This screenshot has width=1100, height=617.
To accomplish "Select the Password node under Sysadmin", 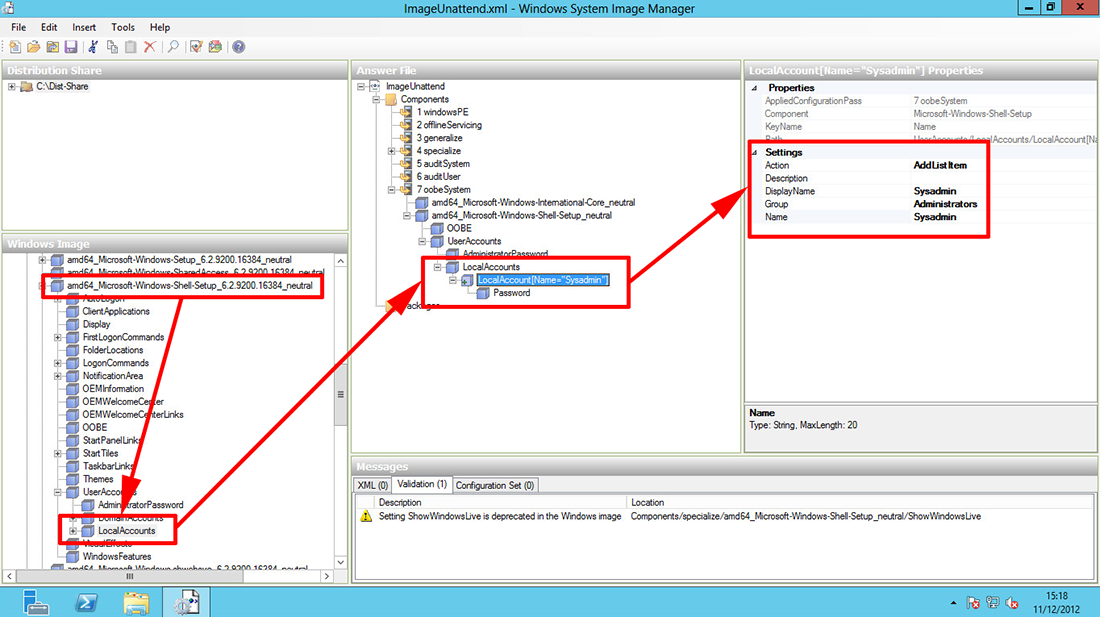I will pyautogui.click(x=511, y=293).
